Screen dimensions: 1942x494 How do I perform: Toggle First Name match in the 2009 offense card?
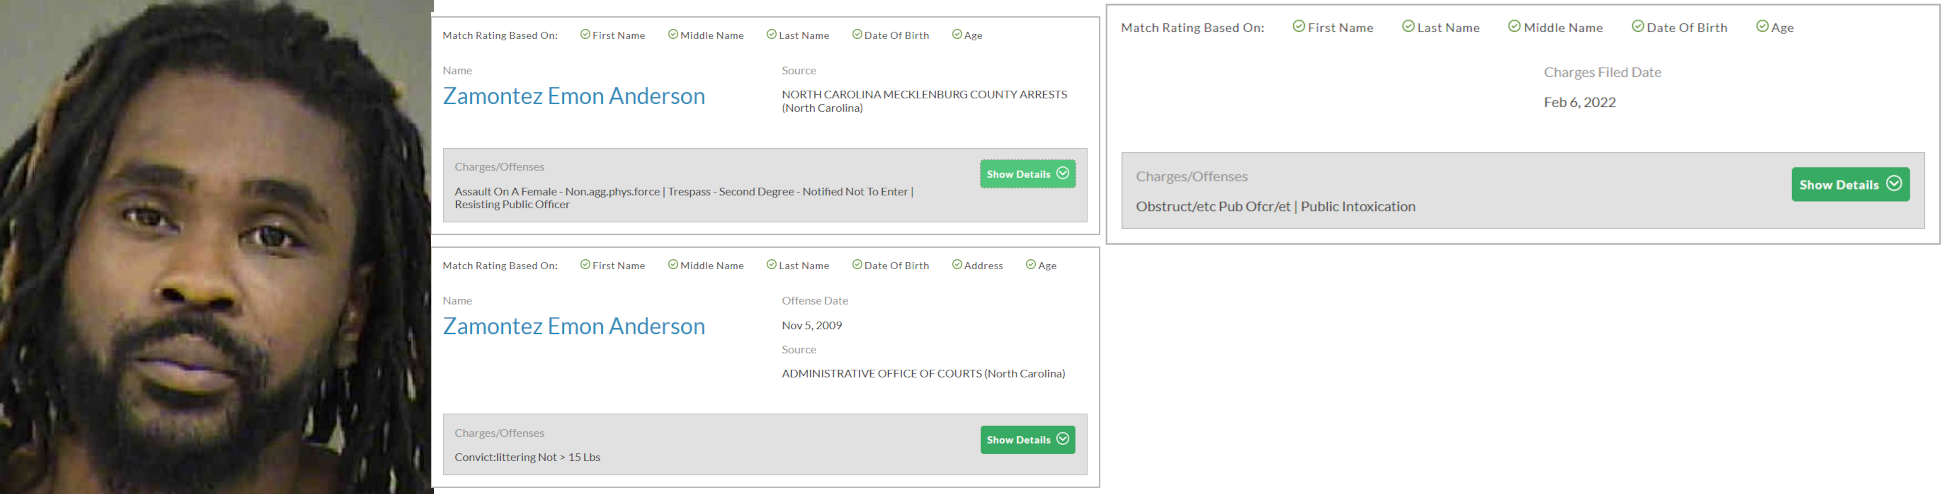[612, 265]
